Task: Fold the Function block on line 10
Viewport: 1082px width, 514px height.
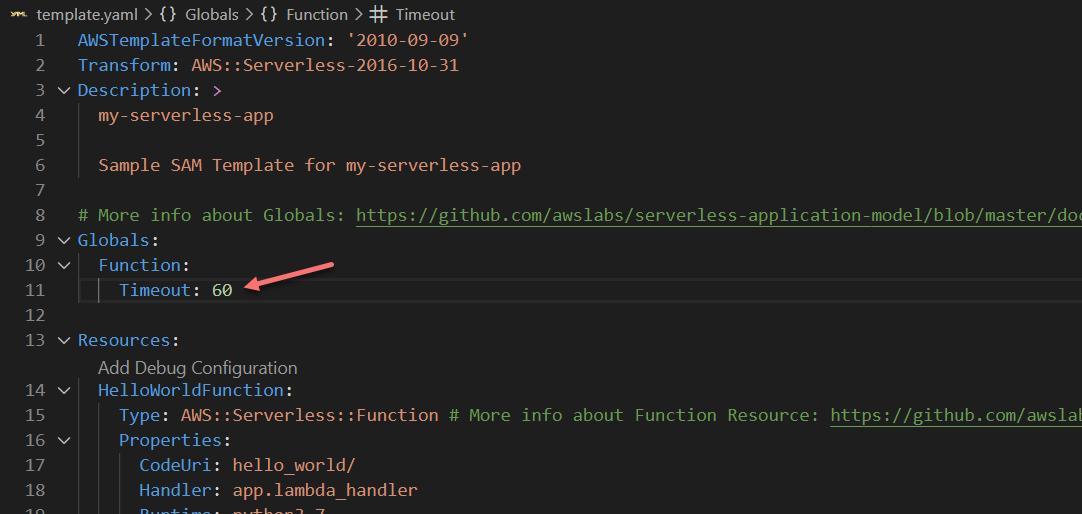Action: click(64, 265)
